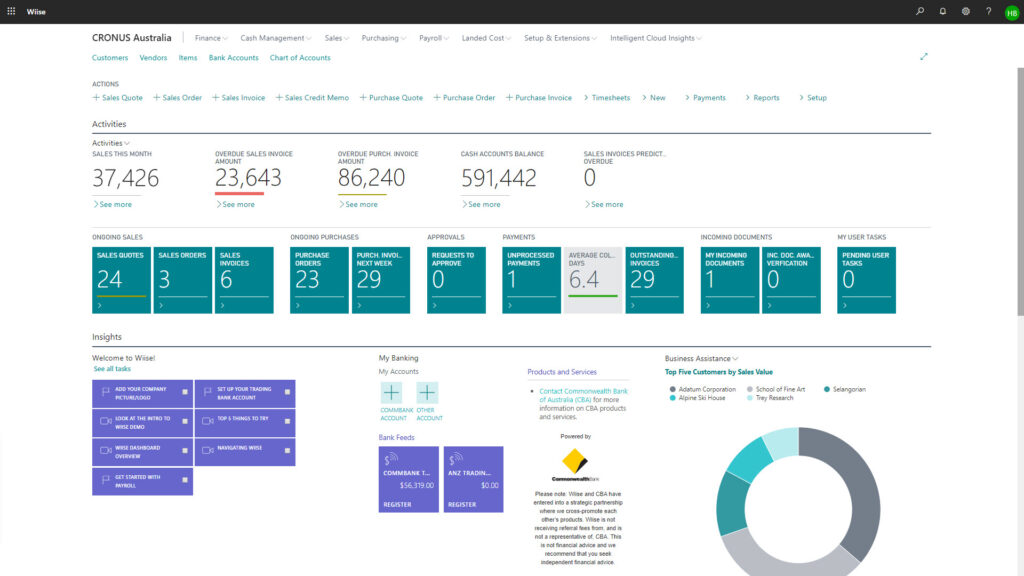Add Other Account using plus icon
This screenshot has height=576, width=1024.
[x=427, y=393]
